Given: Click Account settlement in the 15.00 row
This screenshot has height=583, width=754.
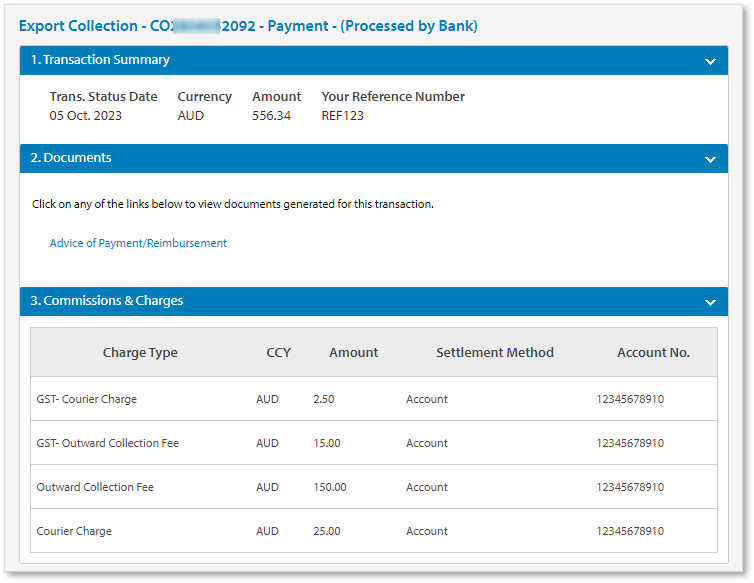Looking at the screenshot, I should (x=427, y=443).
